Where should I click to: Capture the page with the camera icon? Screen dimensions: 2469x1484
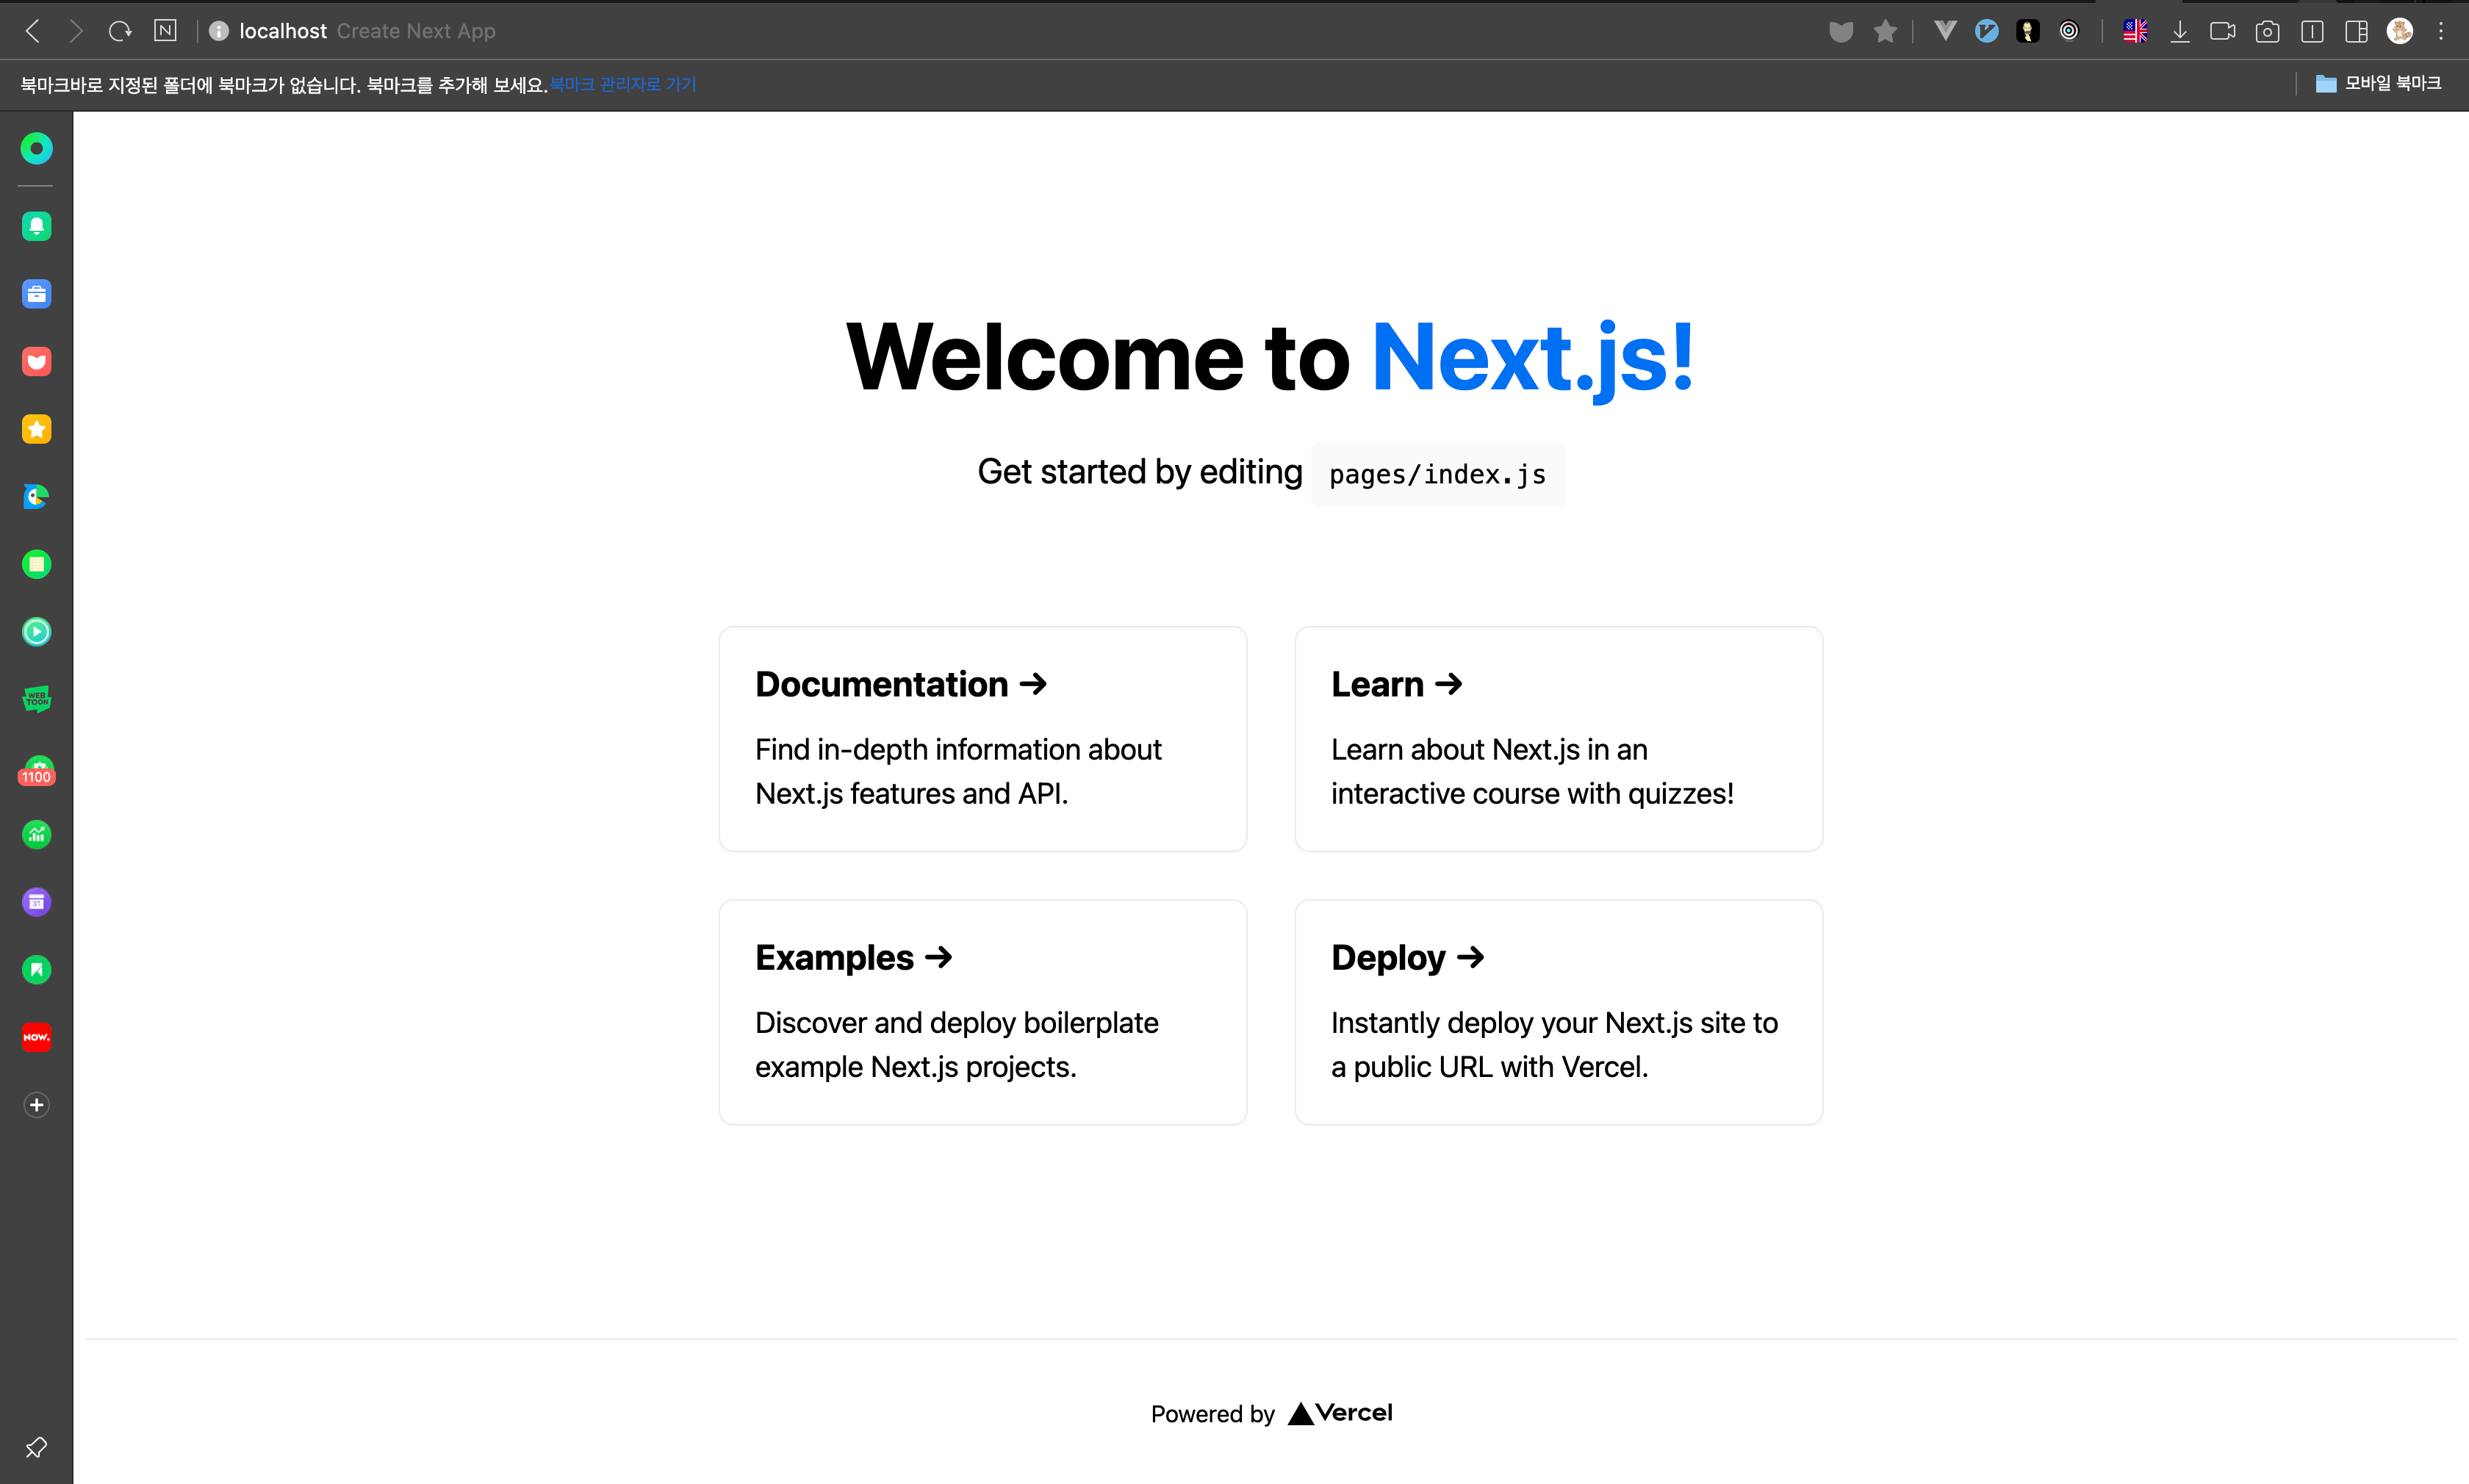(x=2267, y=32)
